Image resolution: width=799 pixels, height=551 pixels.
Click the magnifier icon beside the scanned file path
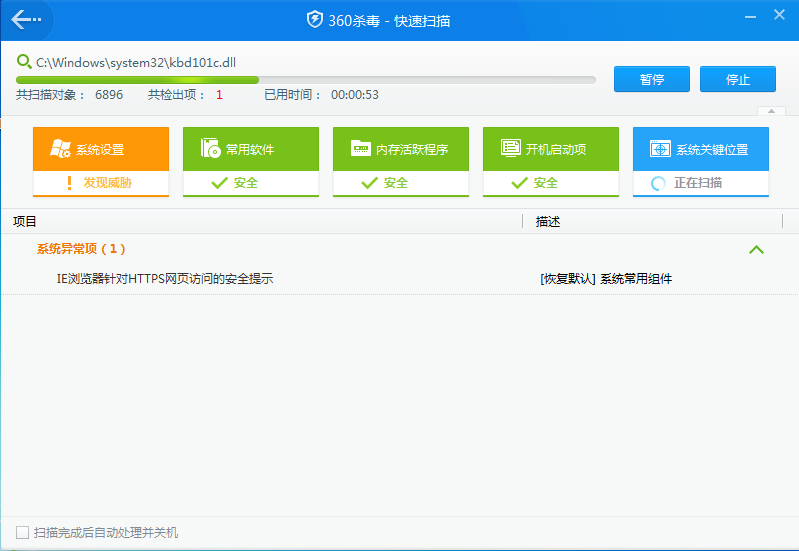(23, 62)
